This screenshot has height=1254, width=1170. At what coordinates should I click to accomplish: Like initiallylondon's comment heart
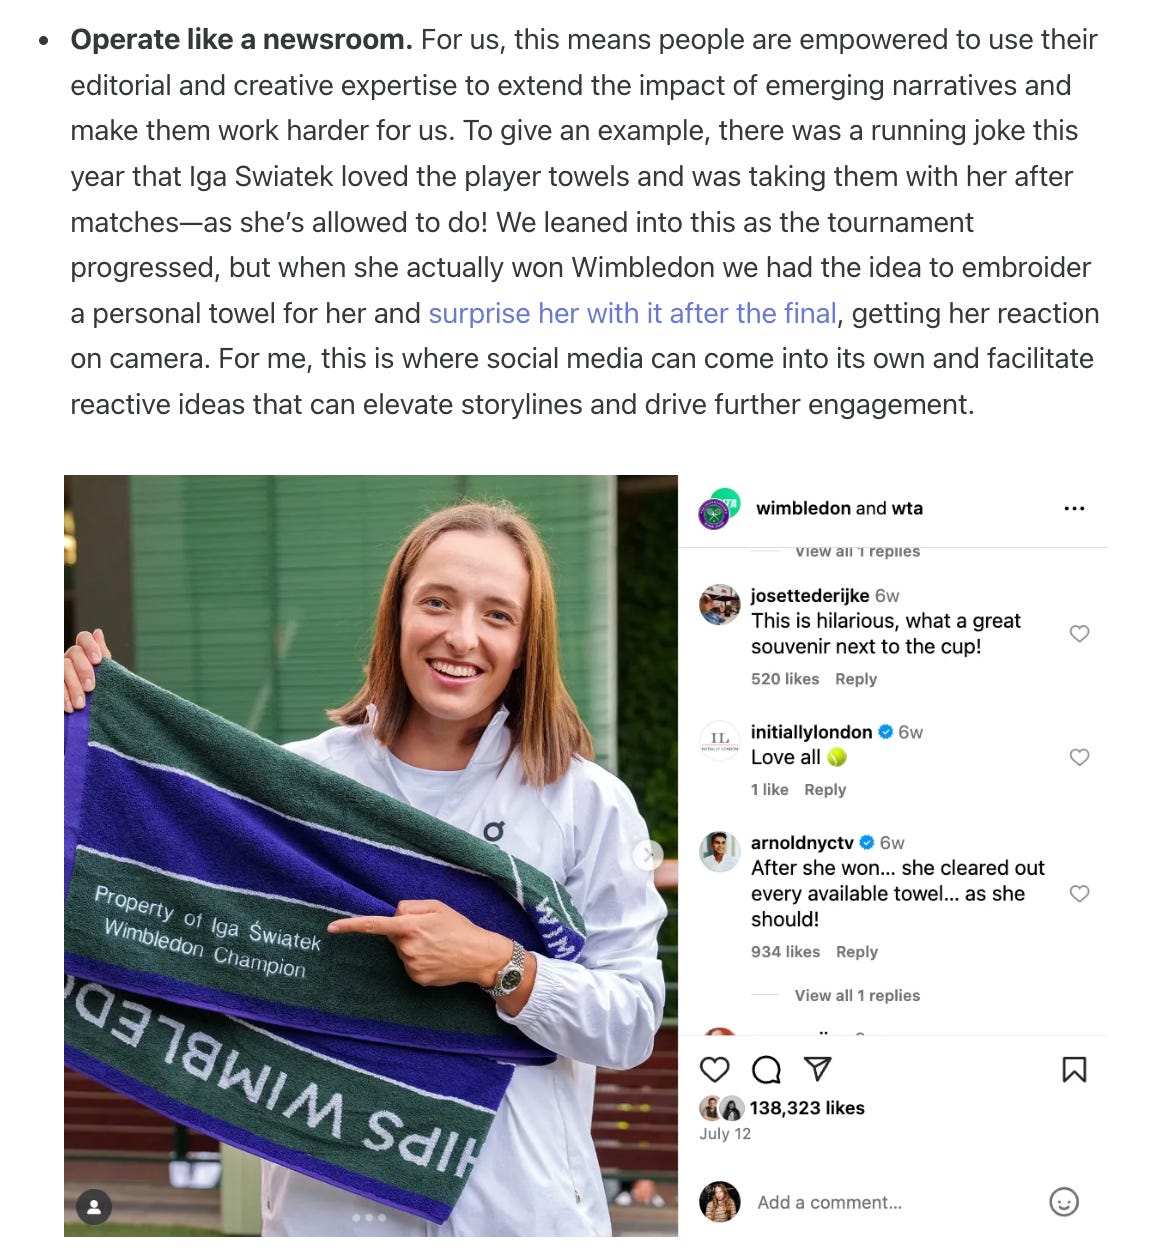[x=1079, y=757]
